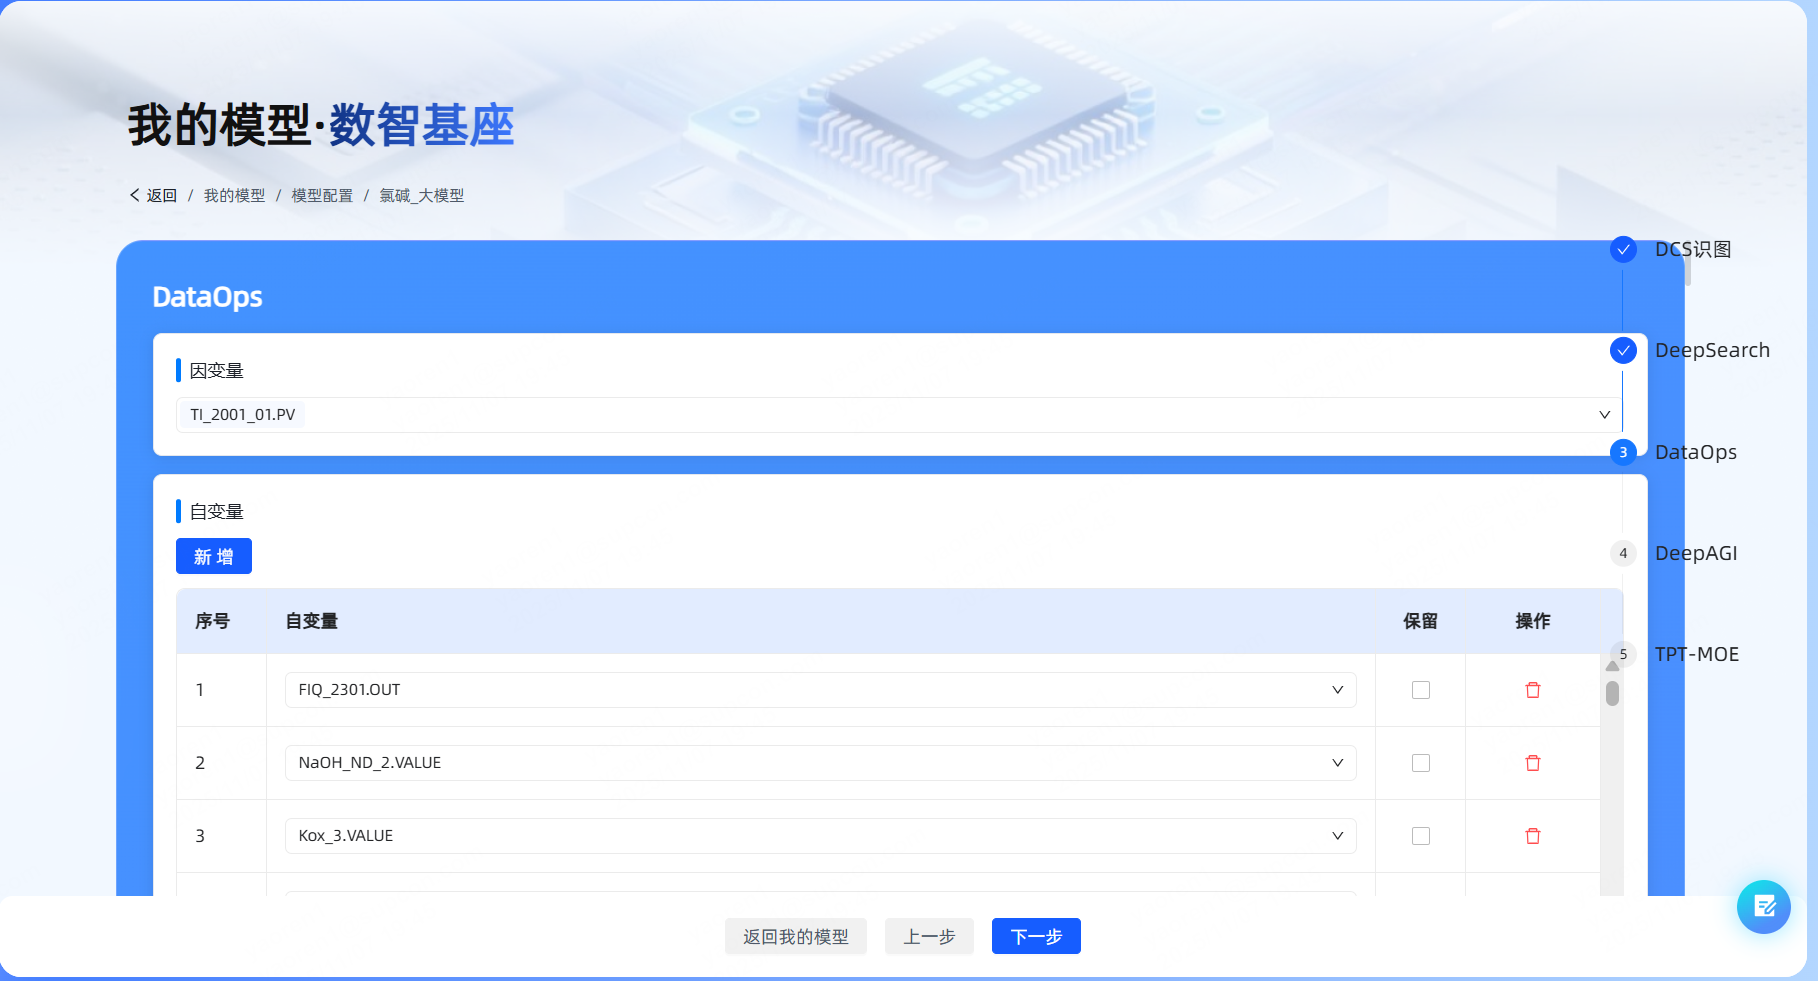Screen dimensions: 1818x981
Task: Open the floating edit note icon
Action: tap(1763, 907)
